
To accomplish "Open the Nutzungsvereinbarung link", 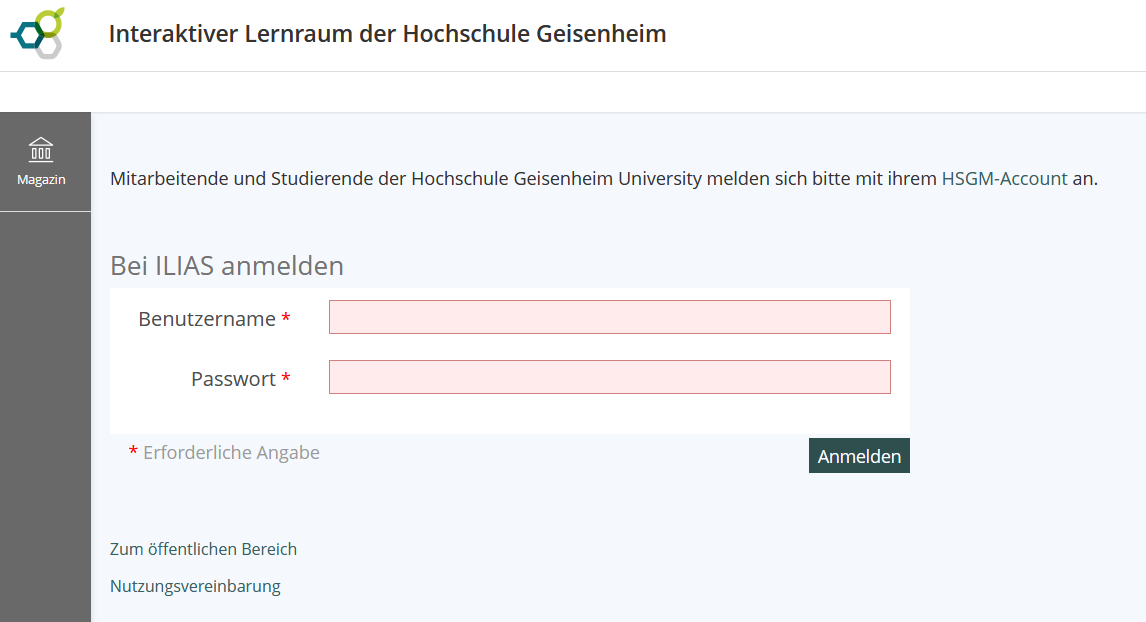I will coord(195,586).
